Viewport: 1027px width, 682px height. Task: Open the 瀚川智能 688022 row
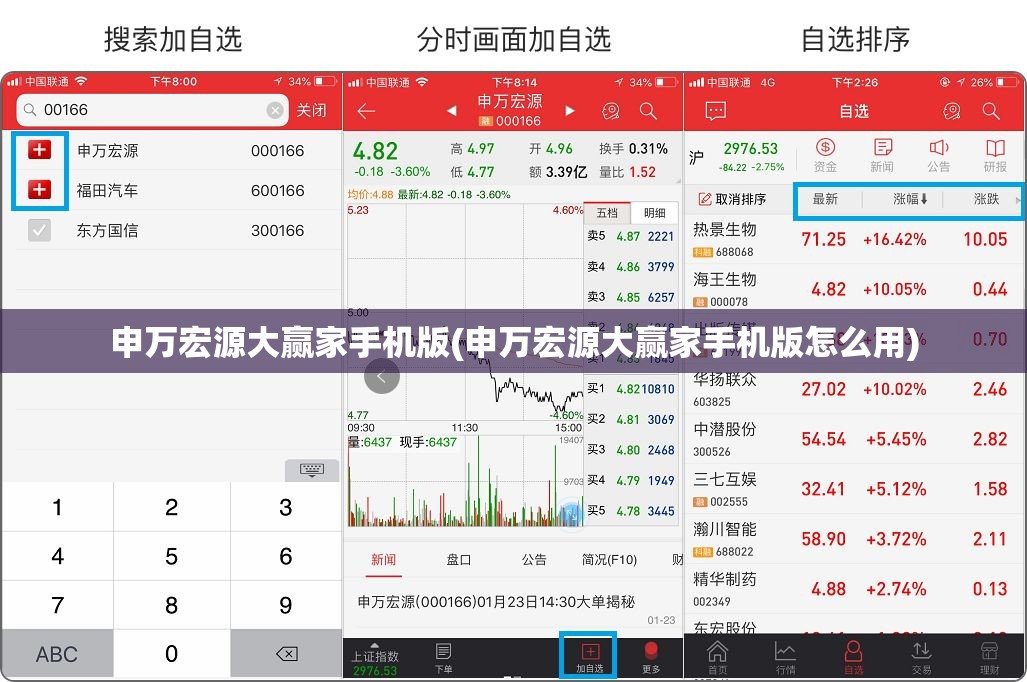[x=854, y=539]
